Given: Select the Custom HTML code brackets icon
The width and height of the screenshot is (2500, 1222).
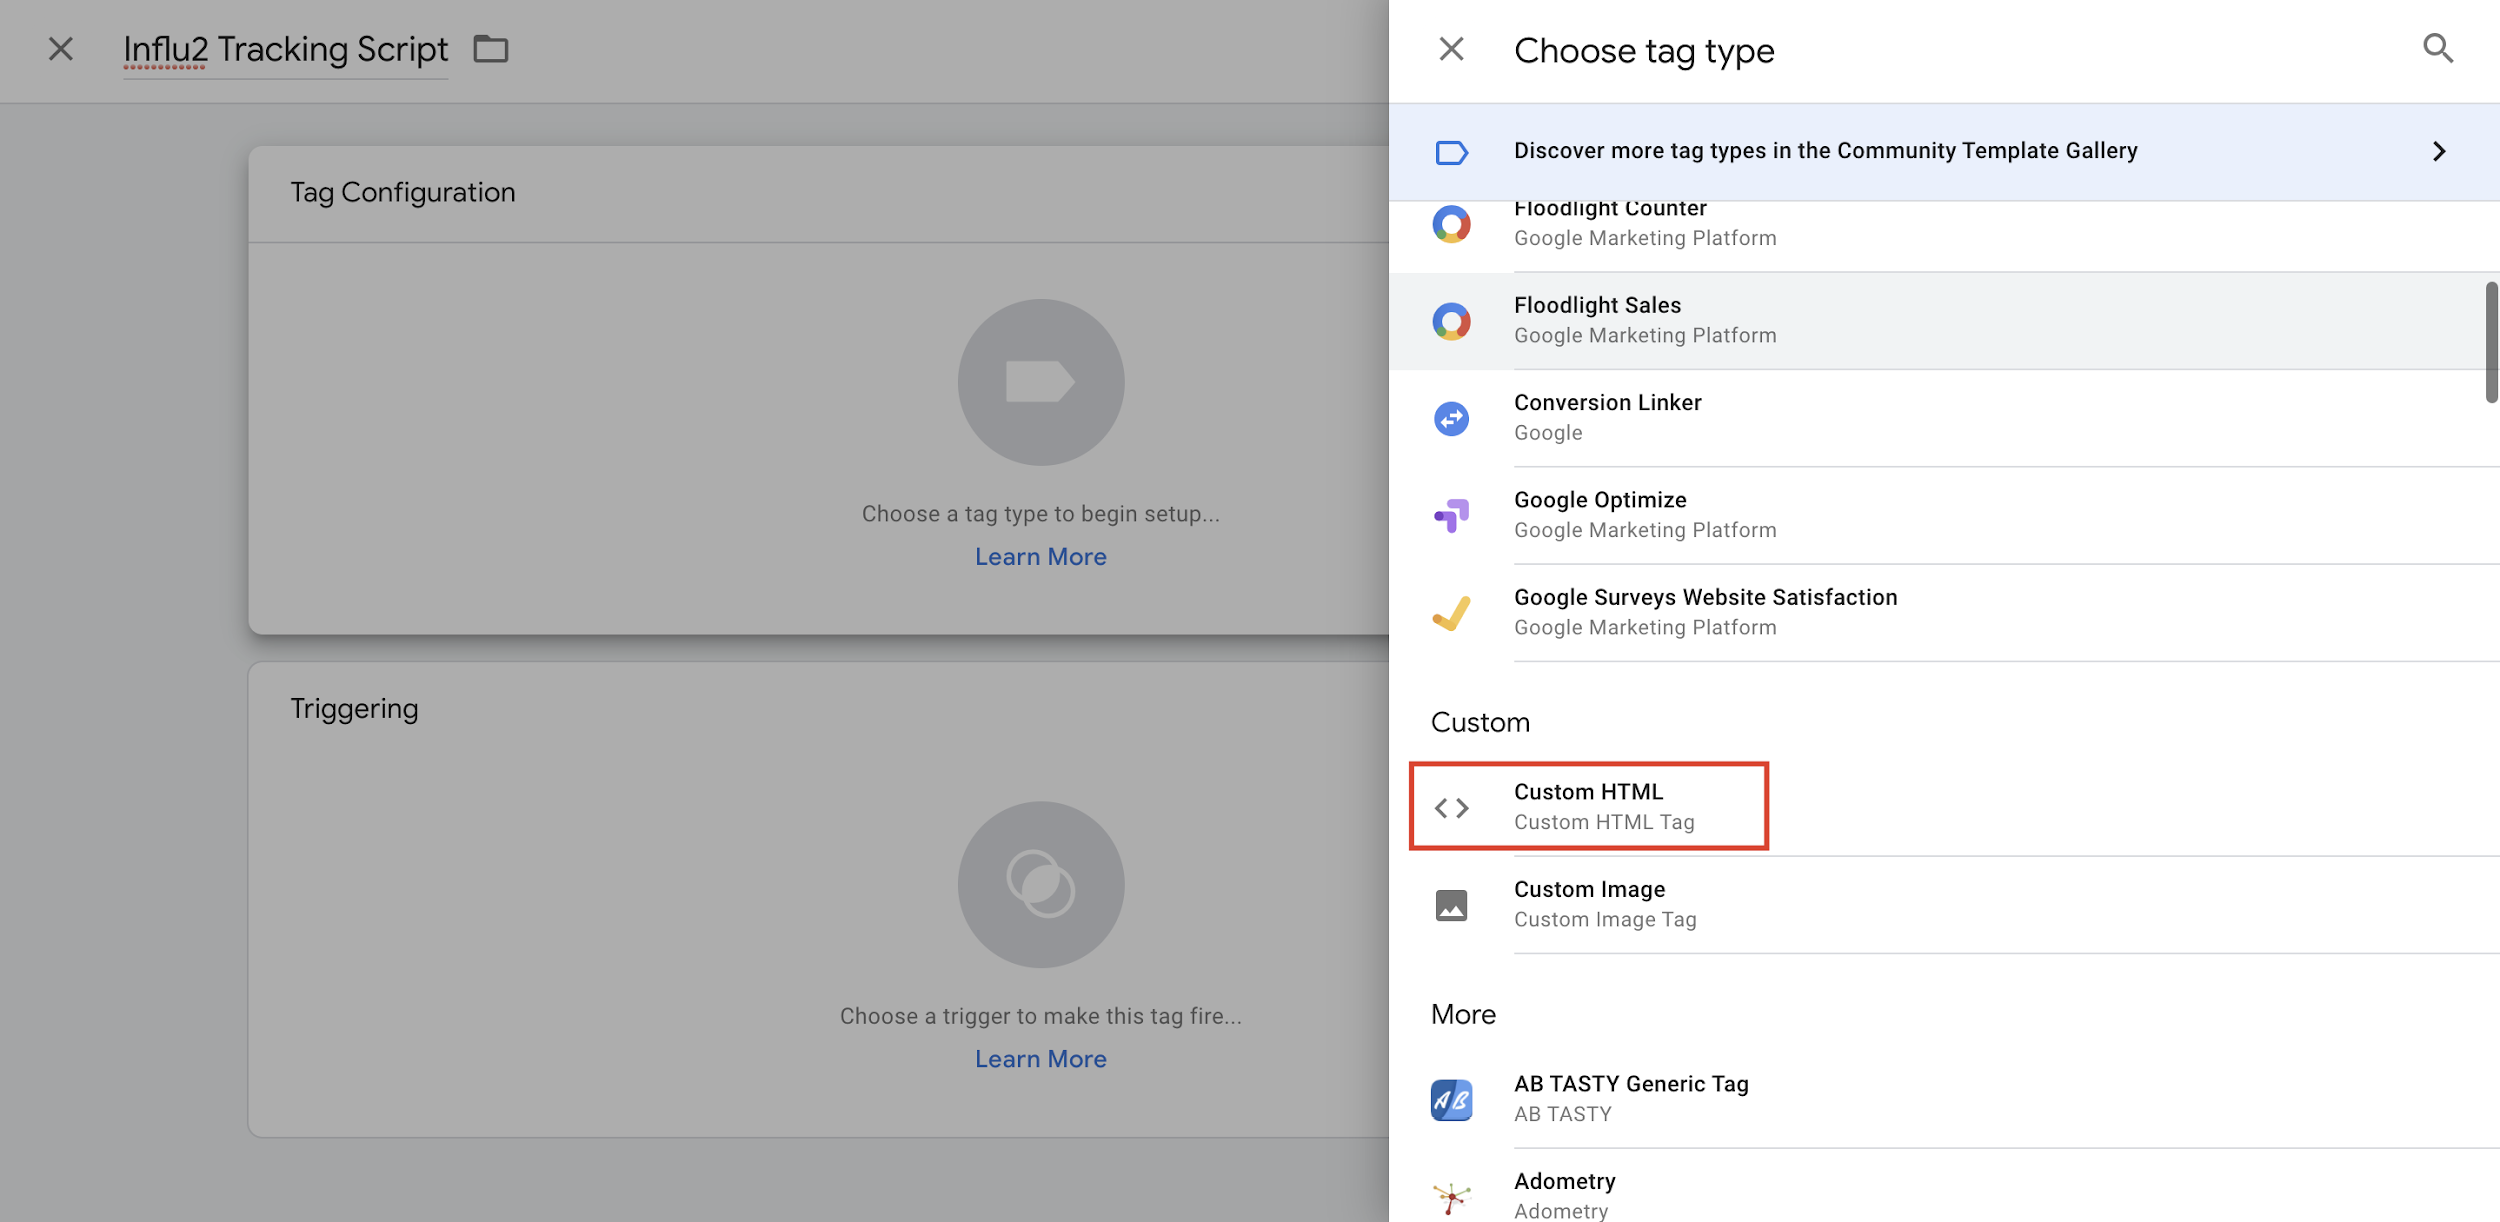Looking at the screenshot, I should (1451, 807).
